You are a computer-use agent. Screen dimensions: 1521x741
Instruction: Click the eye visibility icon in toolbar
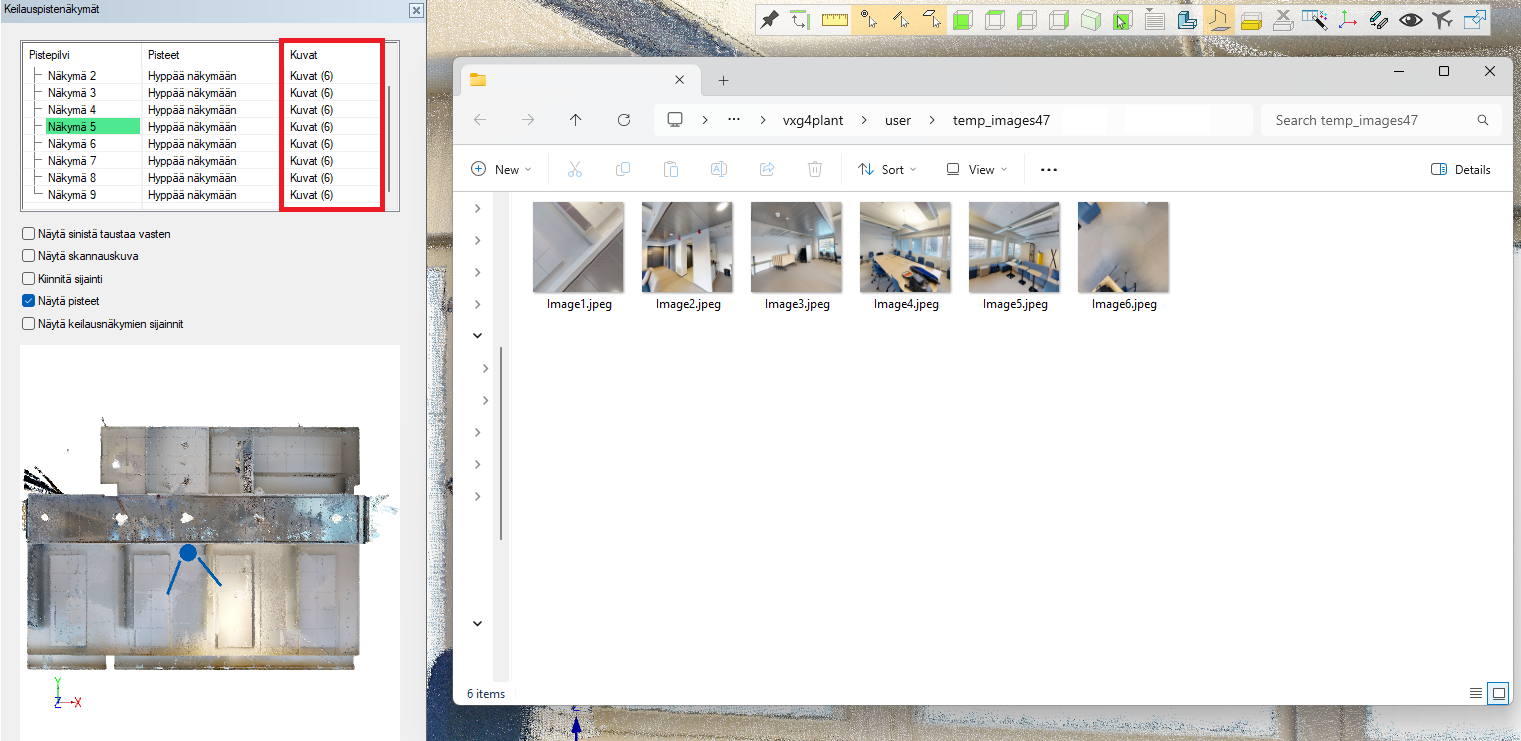[x=1410, y=20]
